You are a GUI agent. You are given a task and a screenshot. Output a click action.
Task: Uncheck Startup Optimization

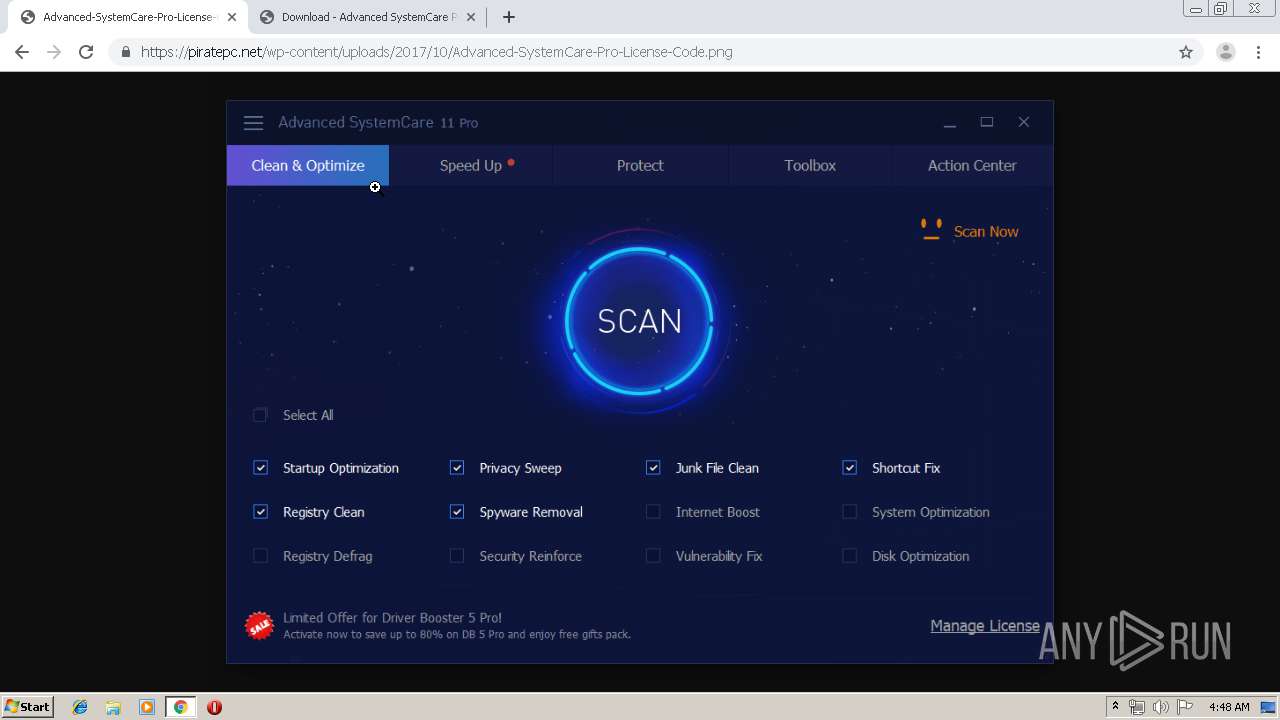[x=260, y=468]
